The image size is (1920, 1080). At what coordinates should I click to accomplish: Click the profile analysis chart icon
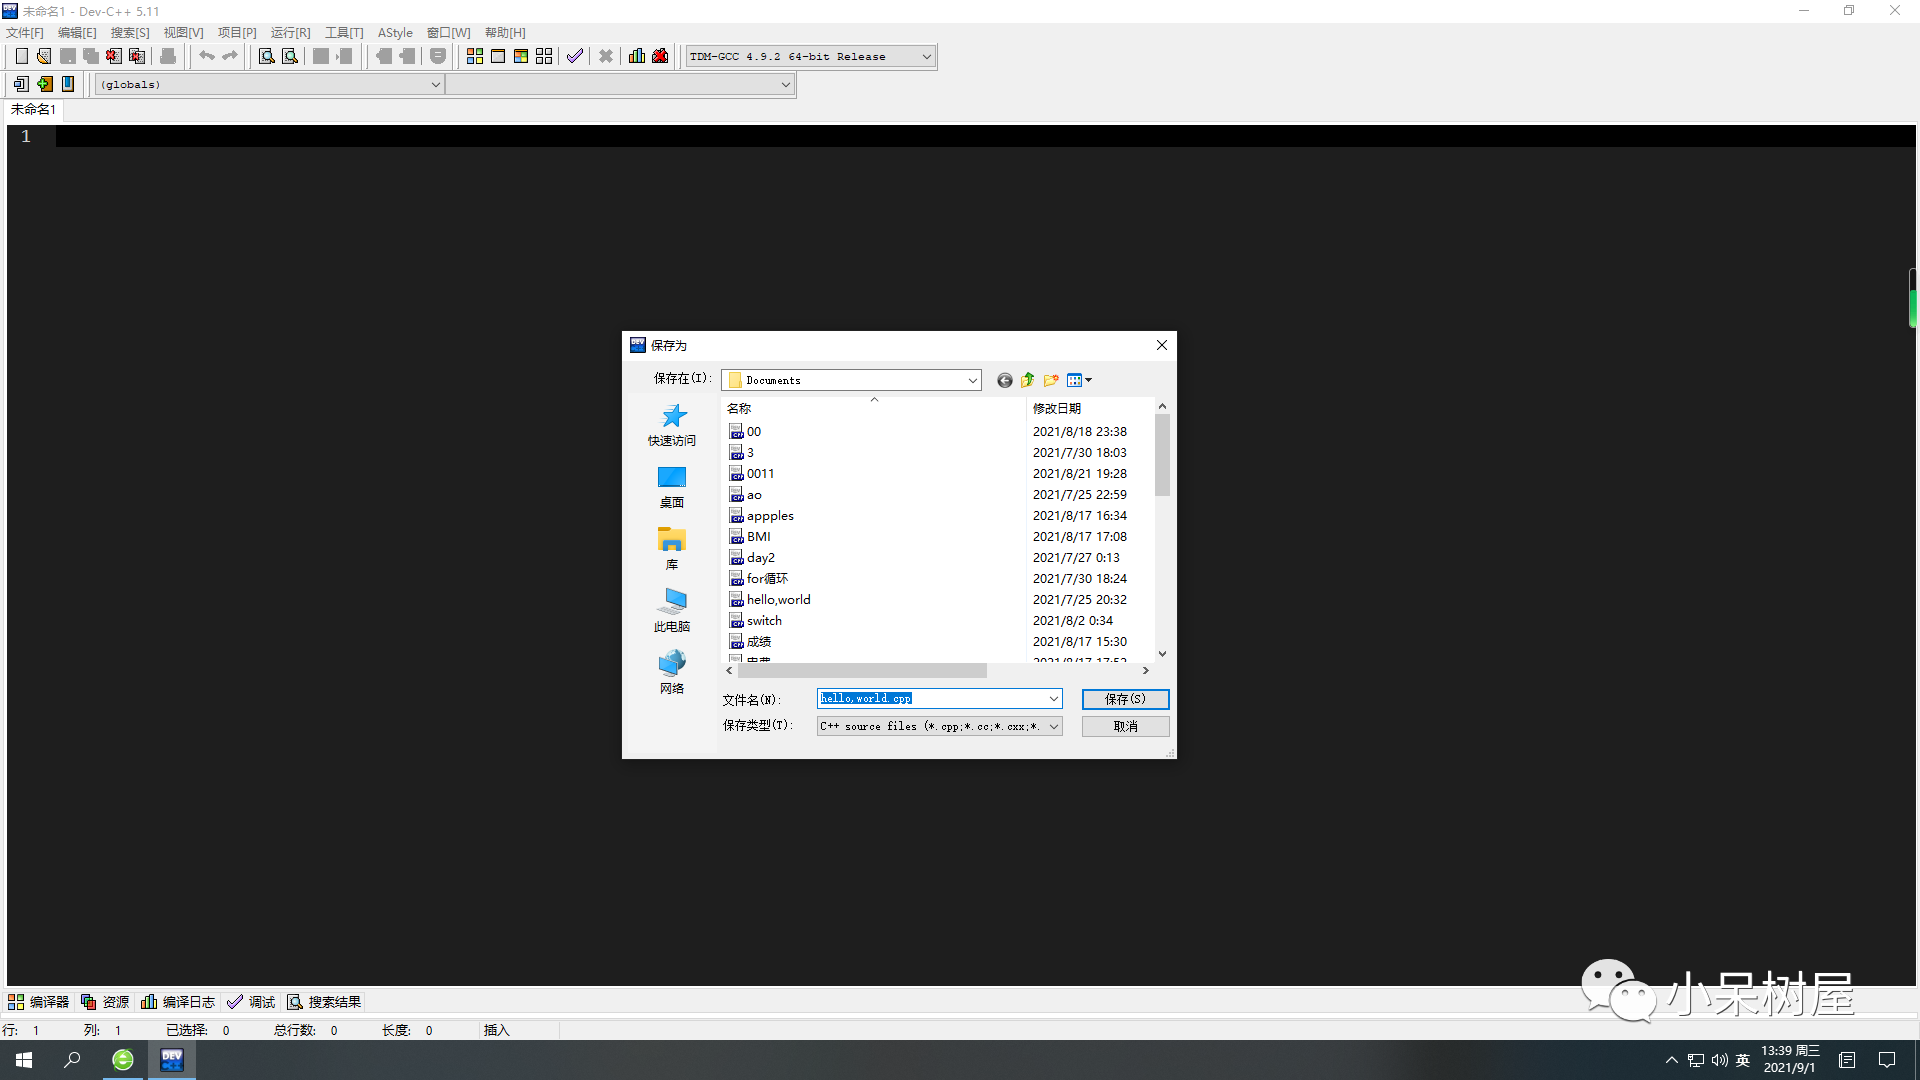tap(637, 56)
